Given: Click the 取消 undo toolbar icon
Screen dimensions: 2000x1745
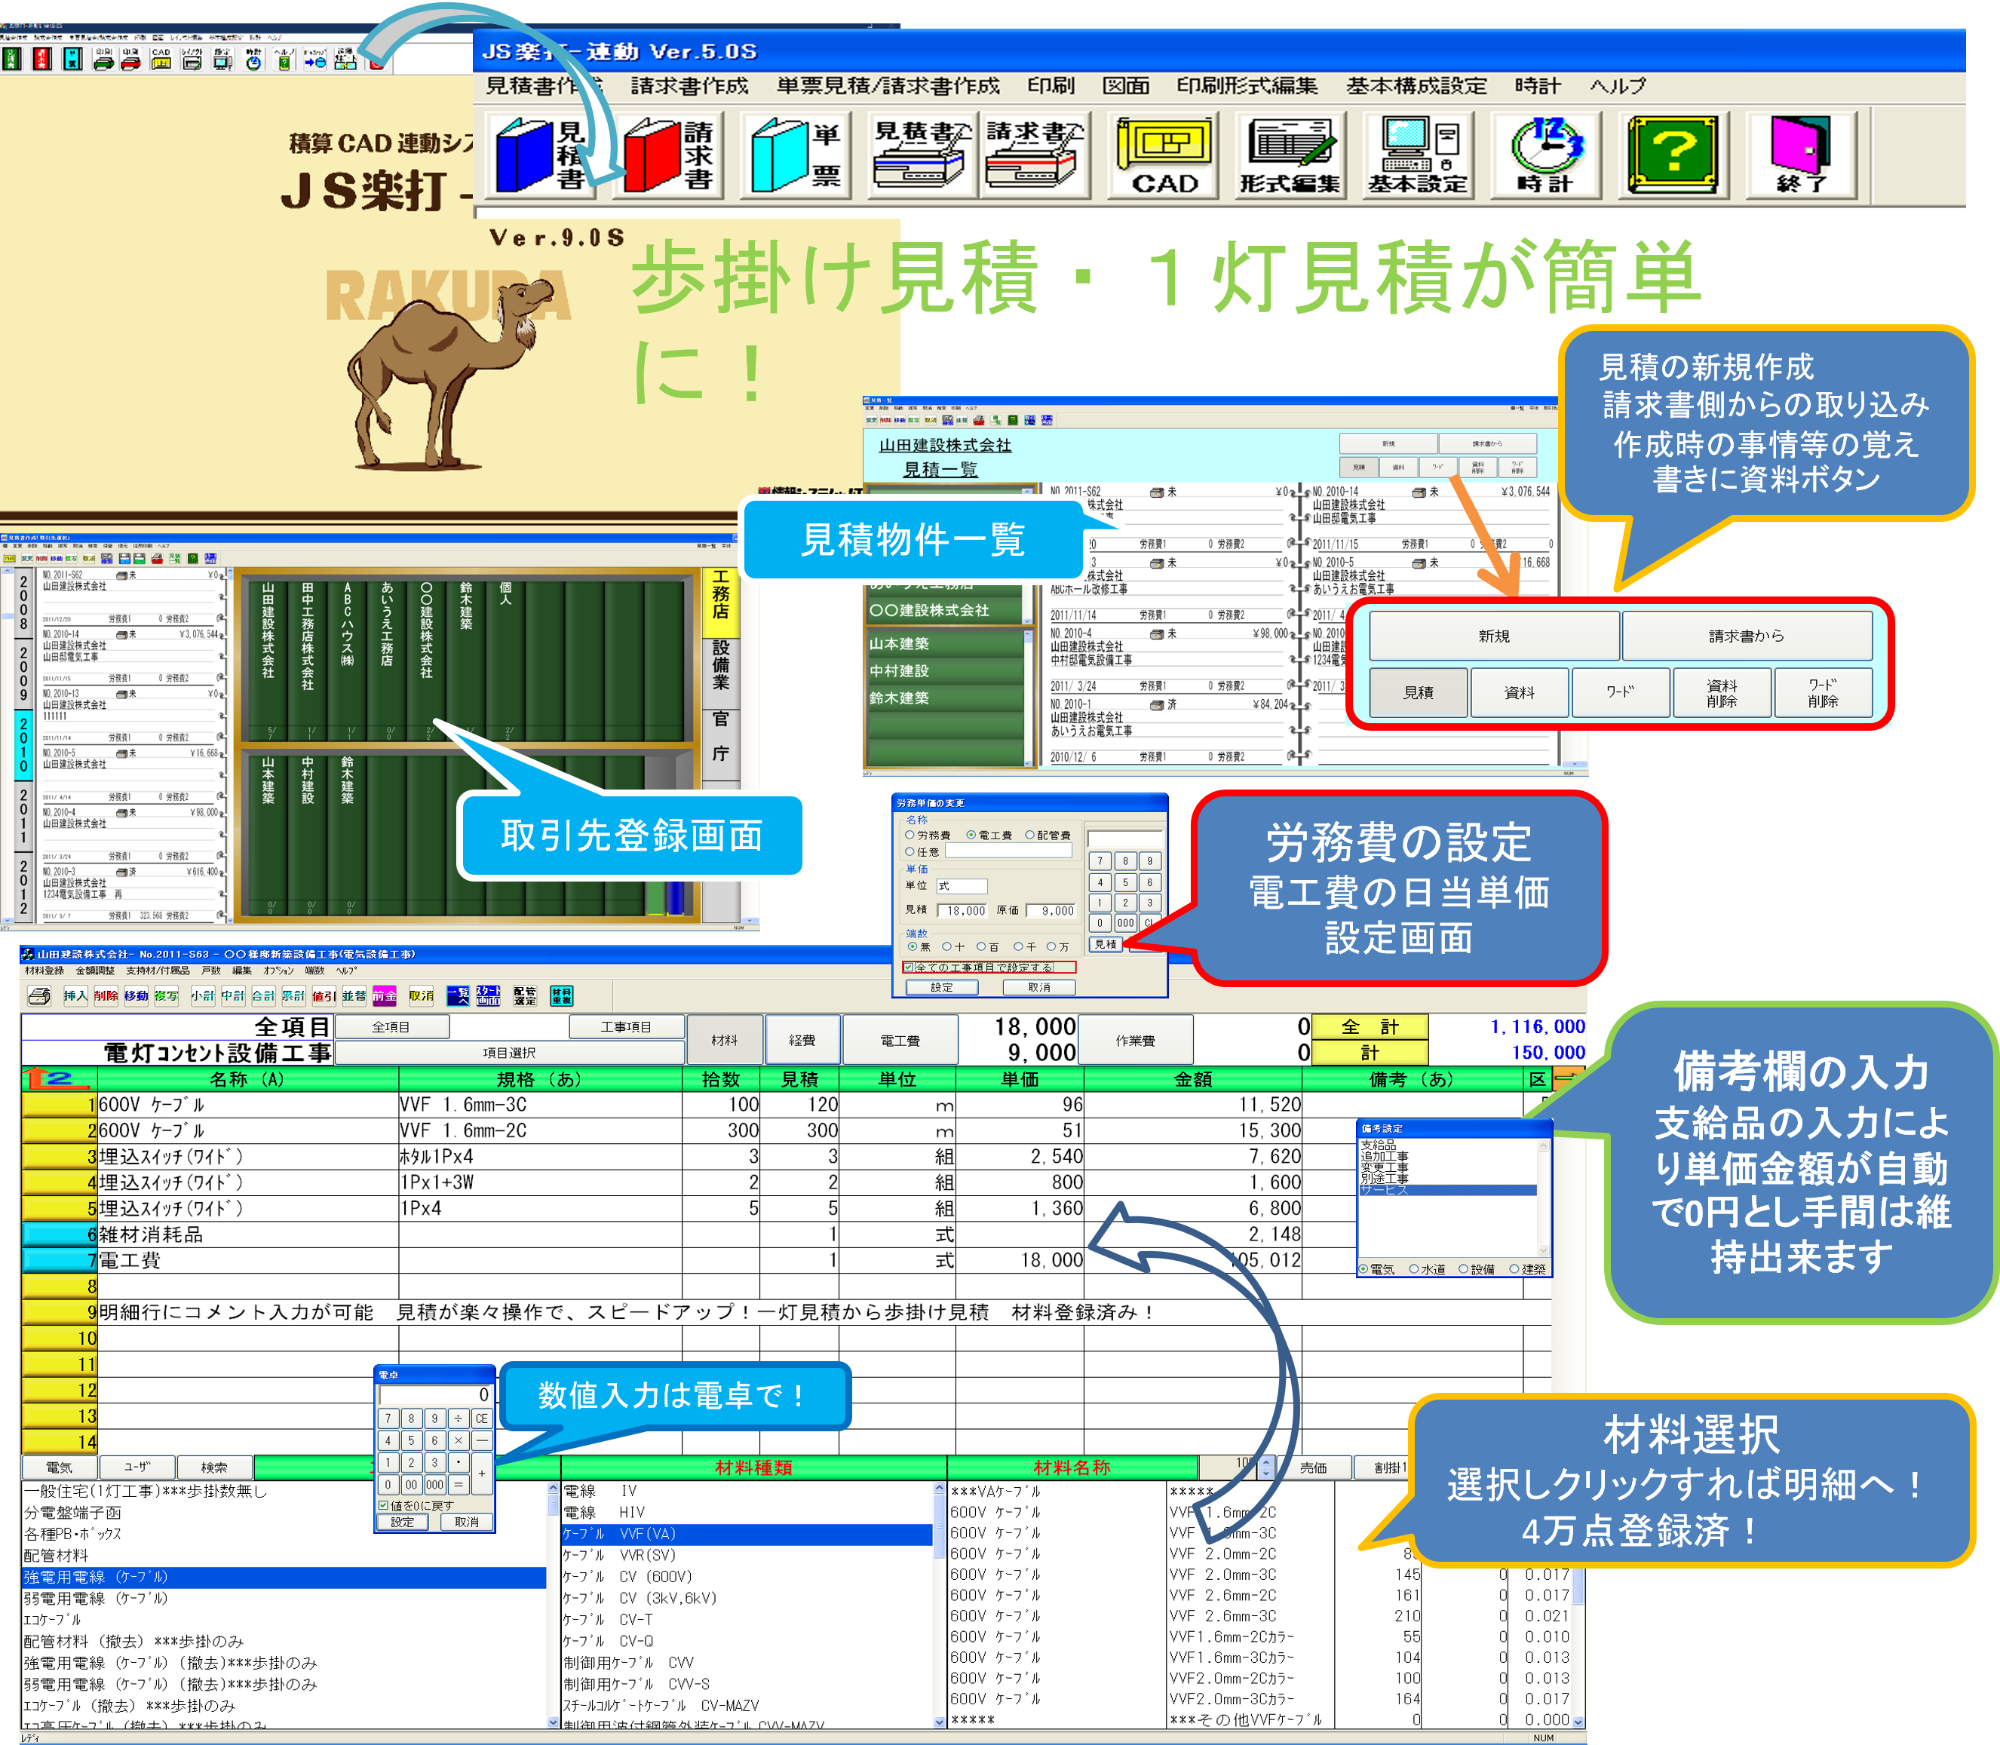Looking at the screenshot, I should tap(421, 995).
